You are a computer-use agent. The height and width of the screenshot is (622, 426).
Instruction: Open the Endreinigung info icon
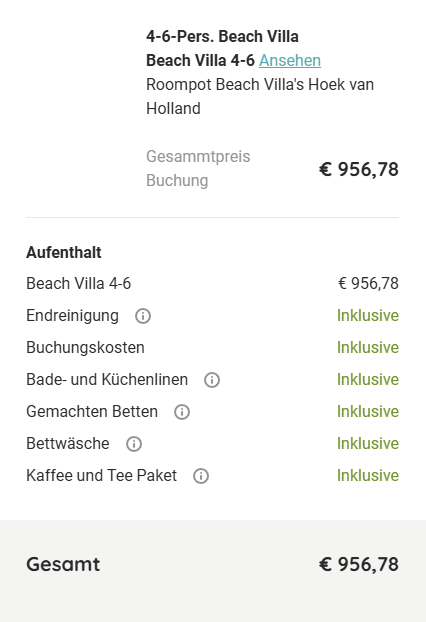point(143,316)
